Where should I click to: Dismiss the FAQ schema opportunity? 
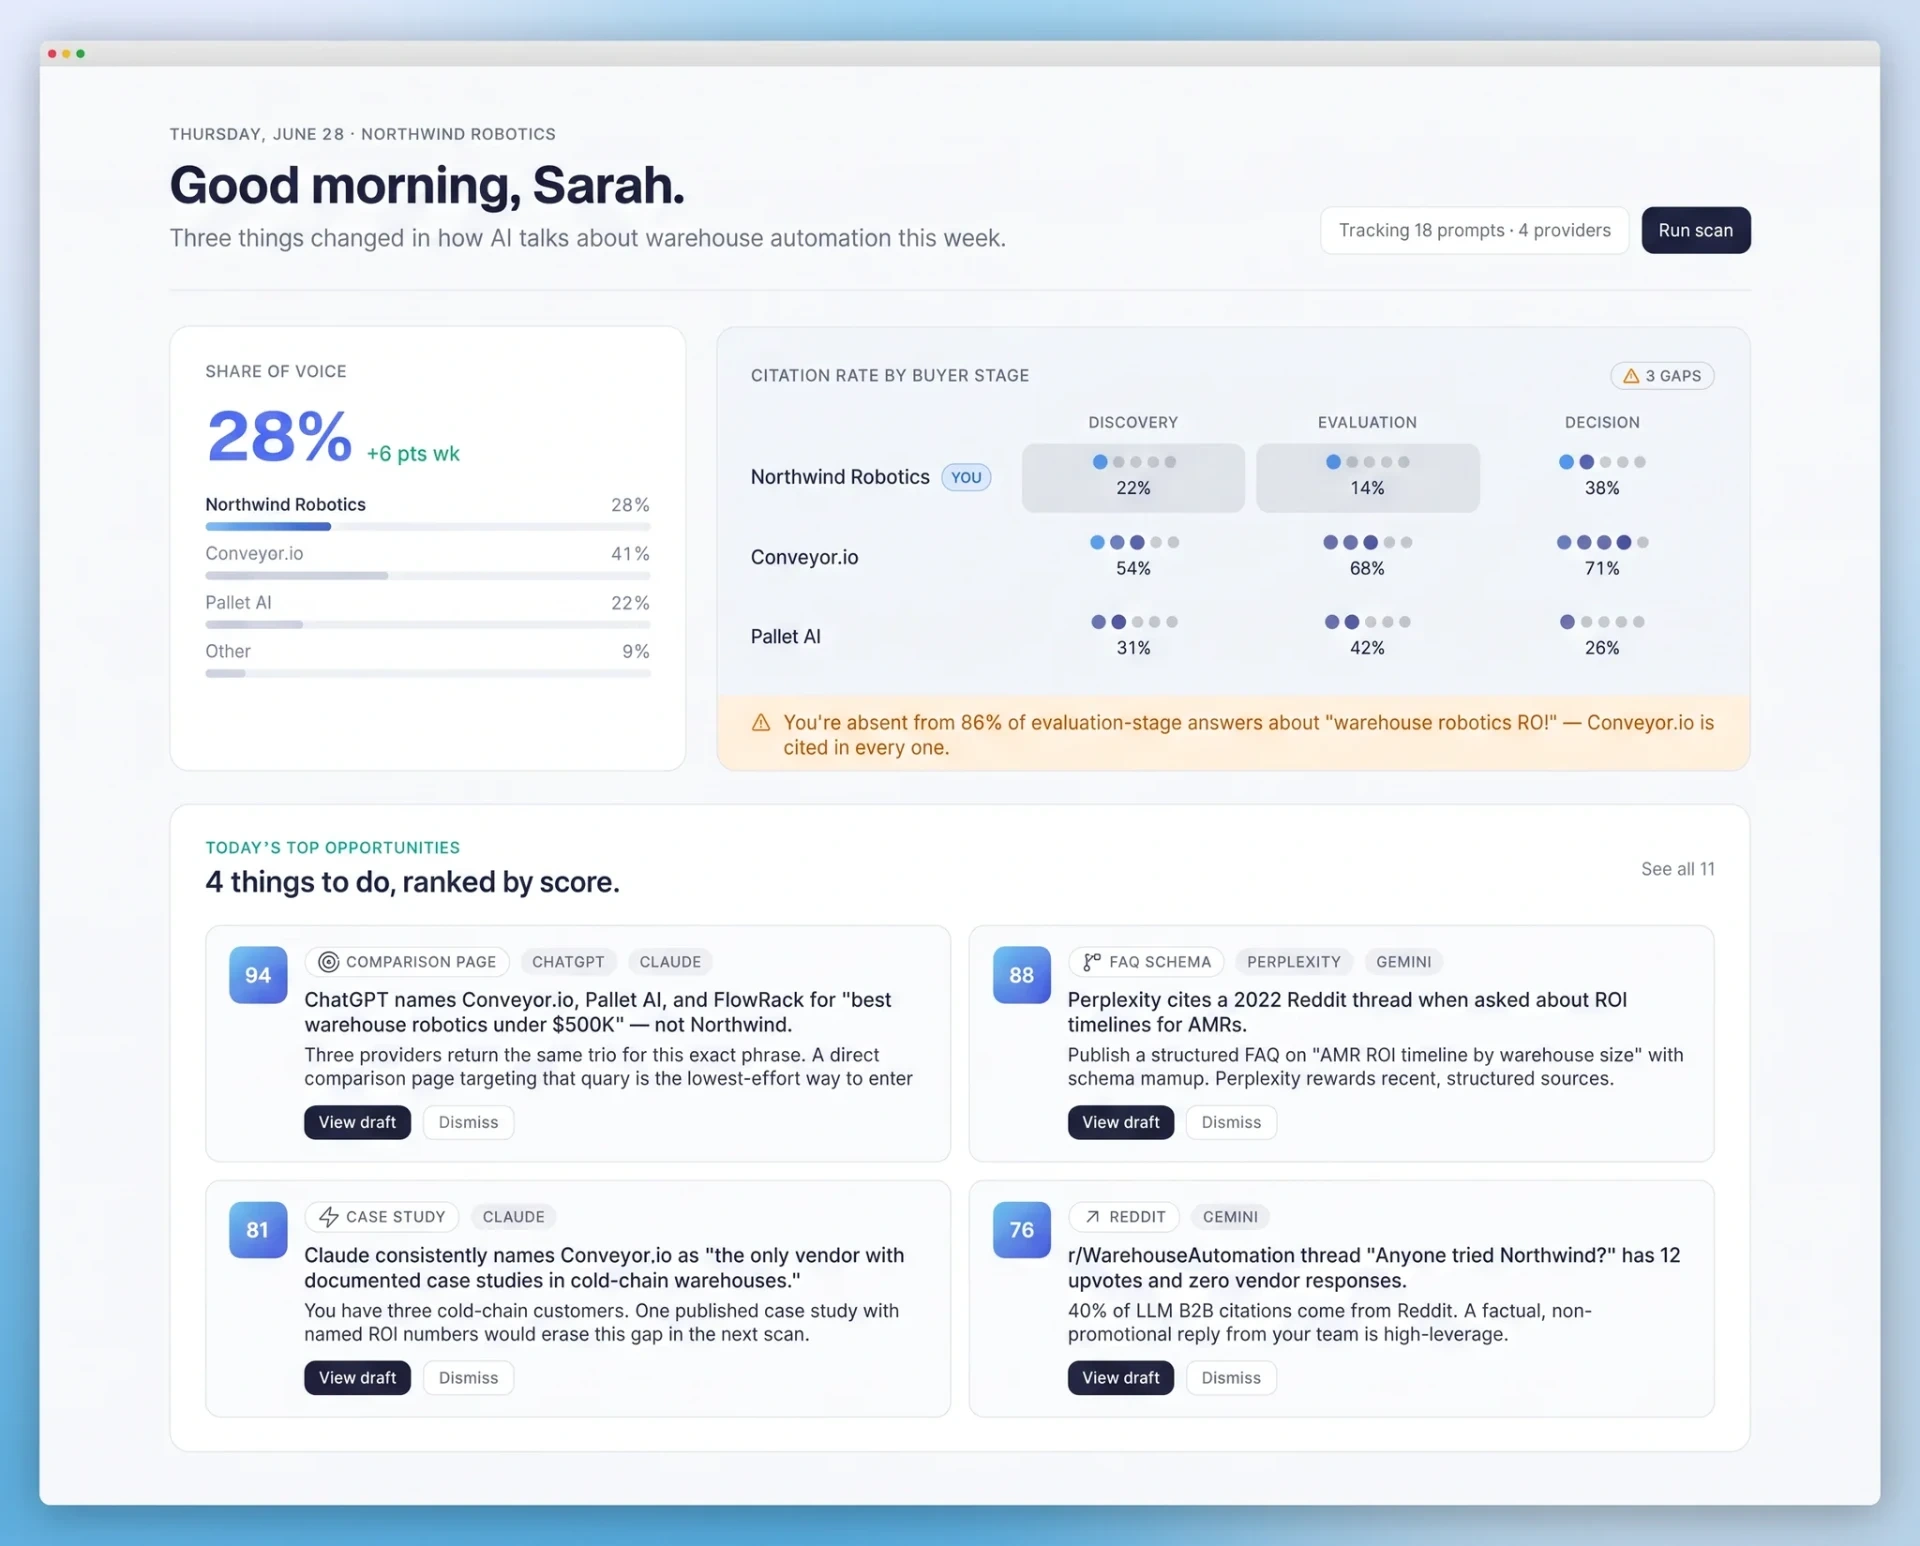tap(1231, 1122)
